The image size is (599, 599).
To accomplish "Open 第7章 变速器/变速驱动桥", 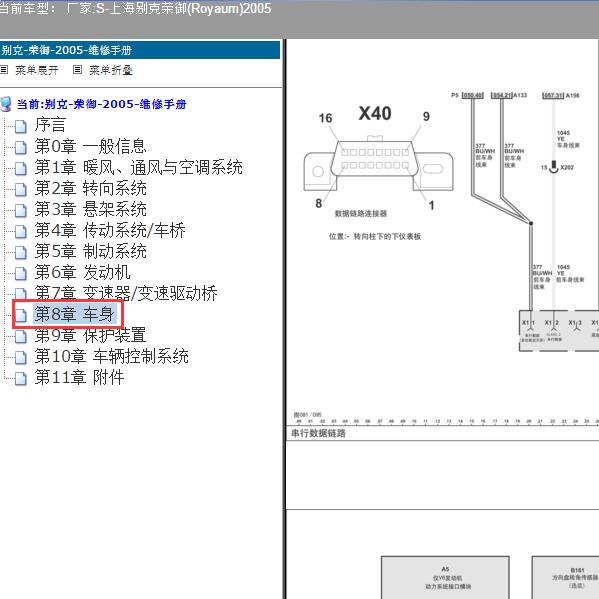I will pos(126,293).
